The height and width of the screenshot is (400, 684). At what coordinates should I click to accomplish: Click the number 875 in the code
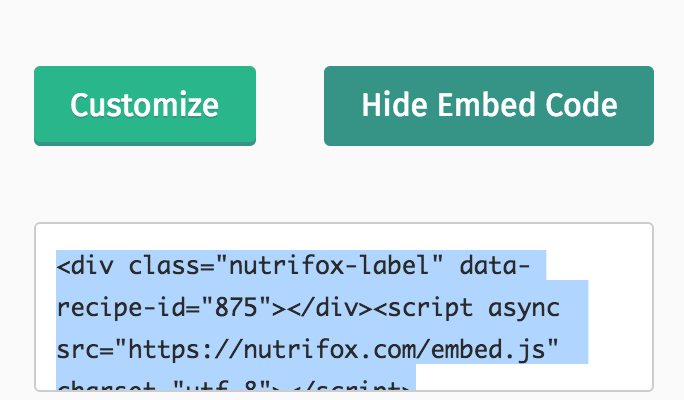tap(236, 308)
